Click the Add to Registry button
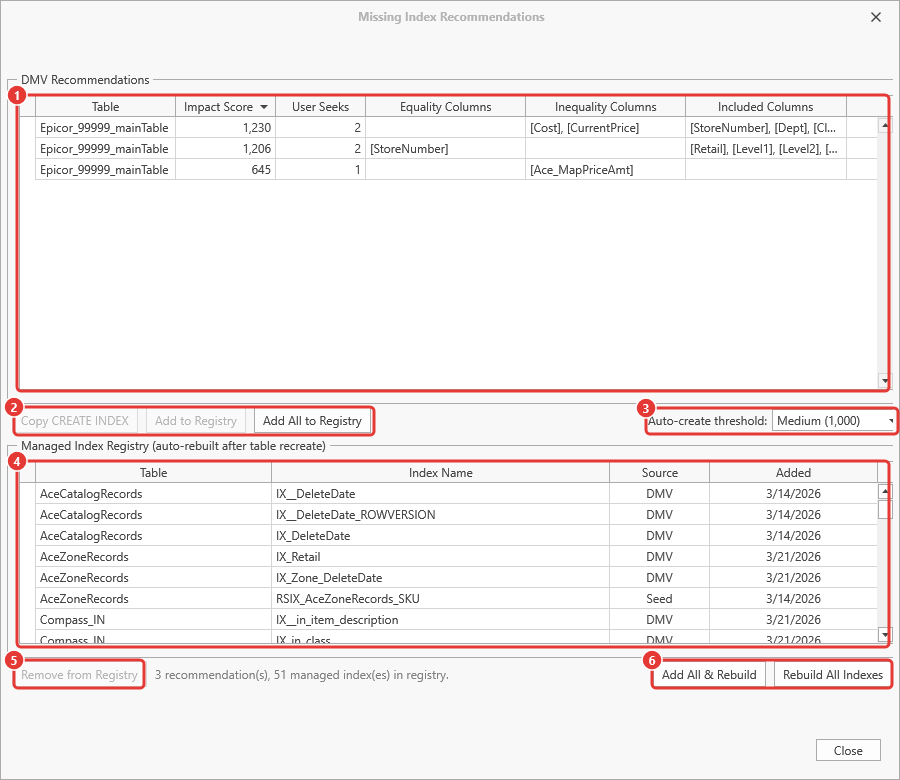900x780 pixels. pos(196,421)
